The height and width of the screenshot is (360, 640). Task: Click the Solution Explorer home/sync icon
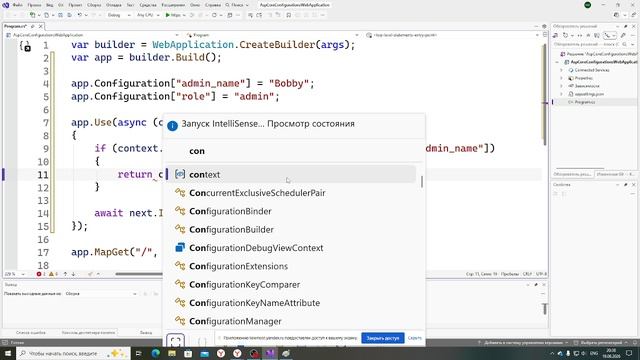(x=556, y=36)
